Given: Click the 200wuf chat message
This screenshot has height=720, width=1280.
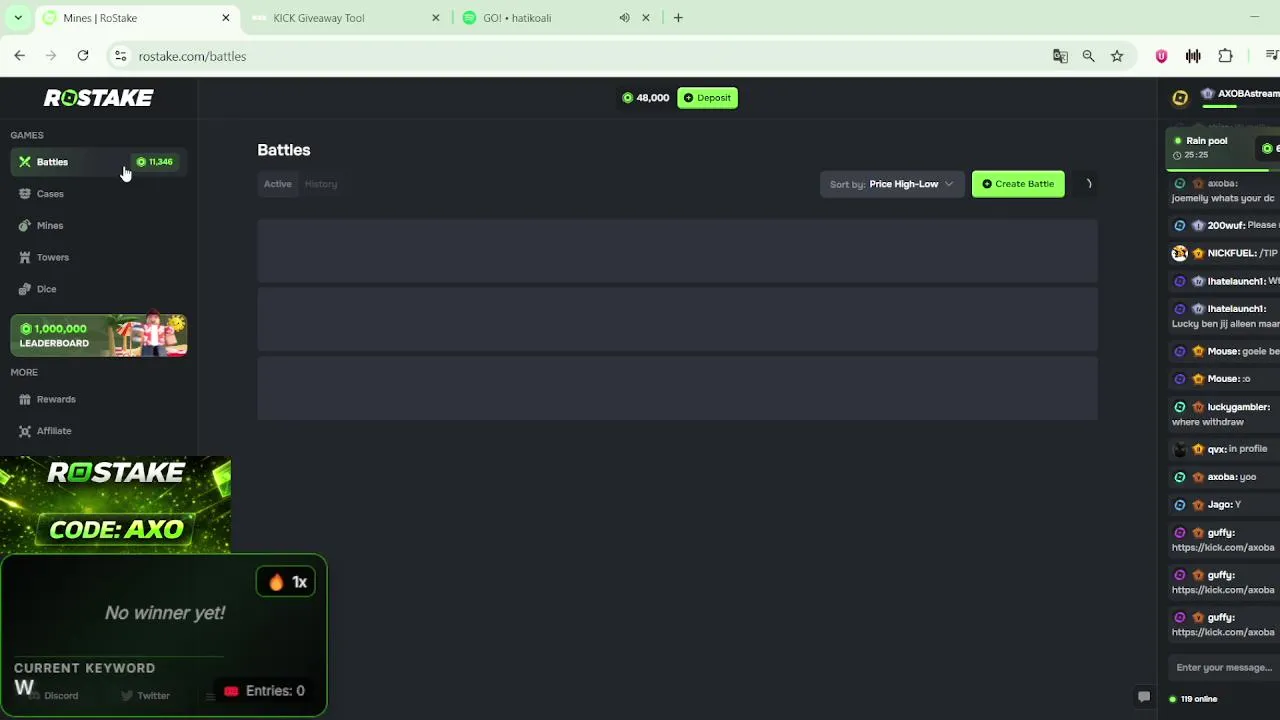Looking at the screenshot, I should click(x=1225, y=225).
